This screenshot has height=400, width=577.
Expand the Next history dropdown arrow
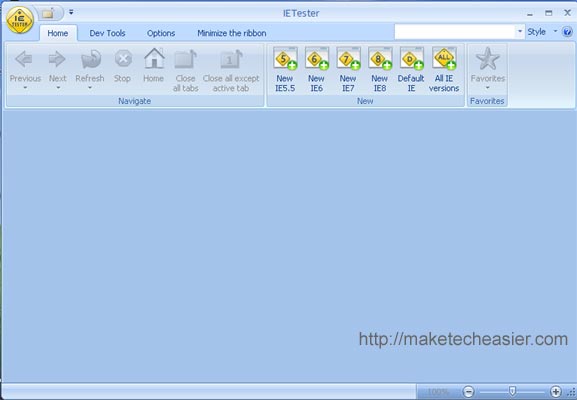point(58,88)
